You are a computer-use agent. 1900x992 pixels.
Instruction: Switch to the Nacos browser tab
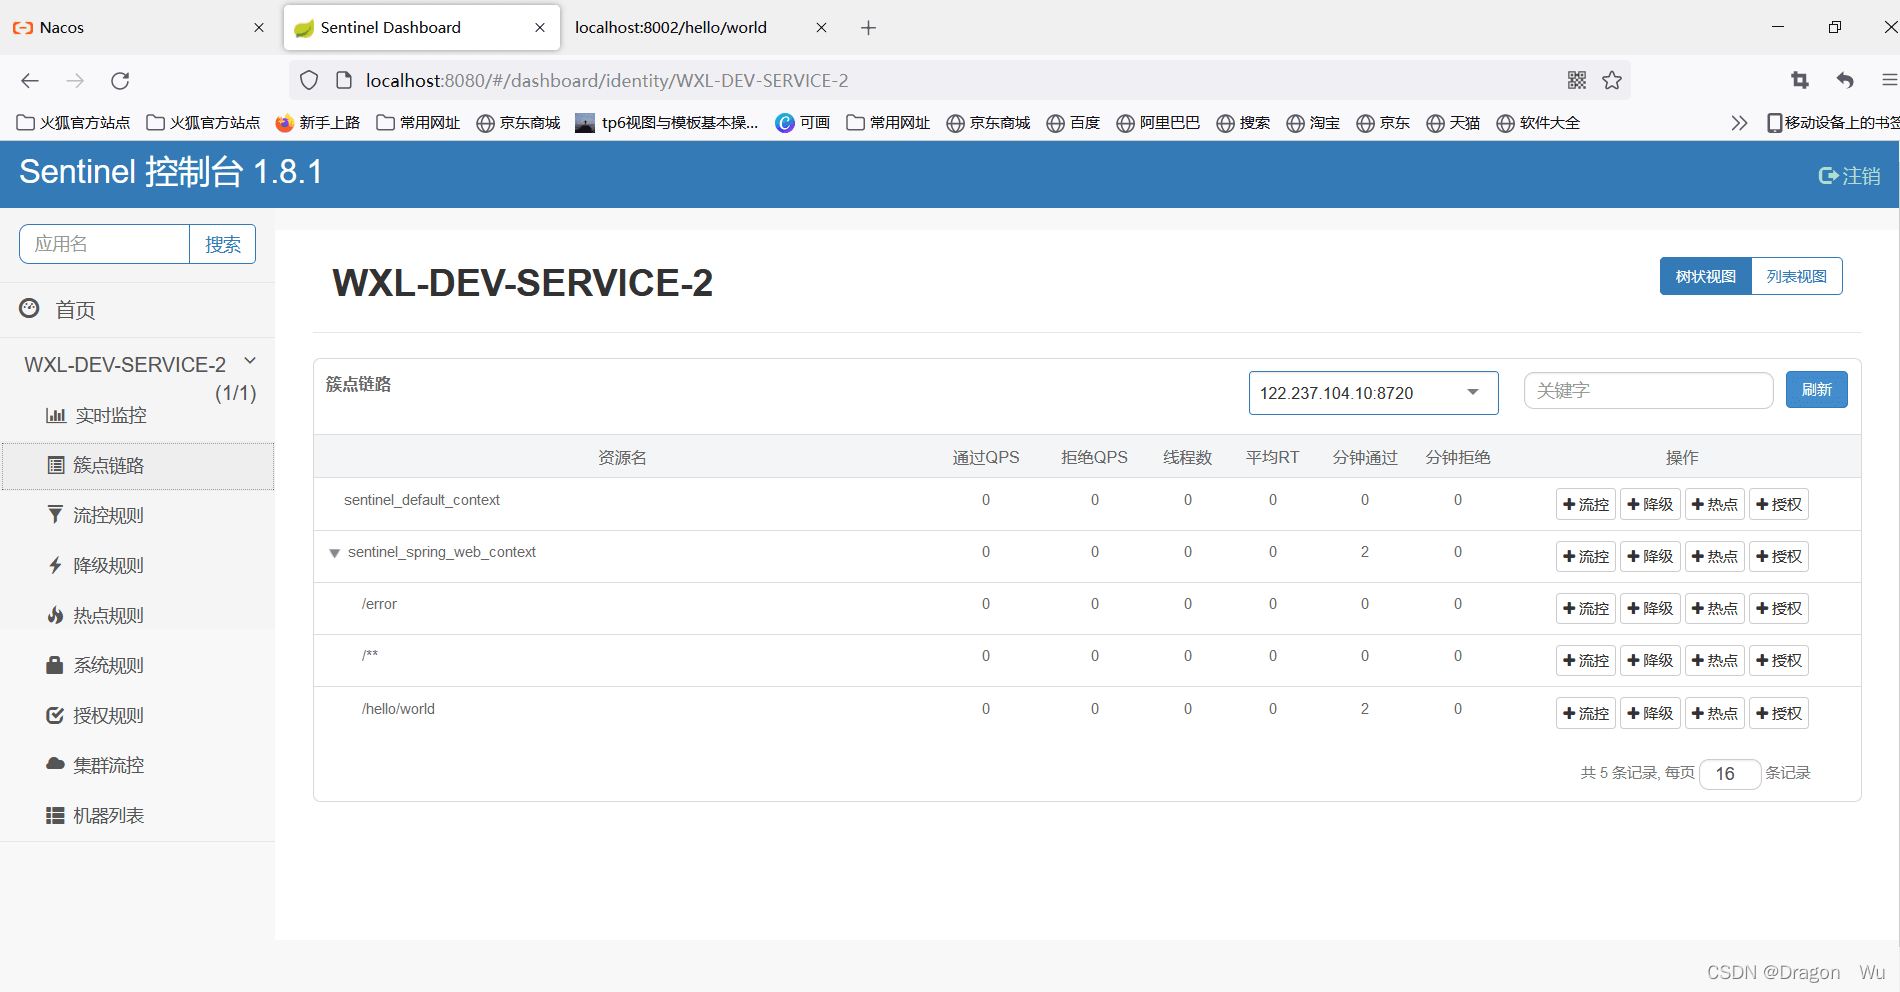click(140, 28)
